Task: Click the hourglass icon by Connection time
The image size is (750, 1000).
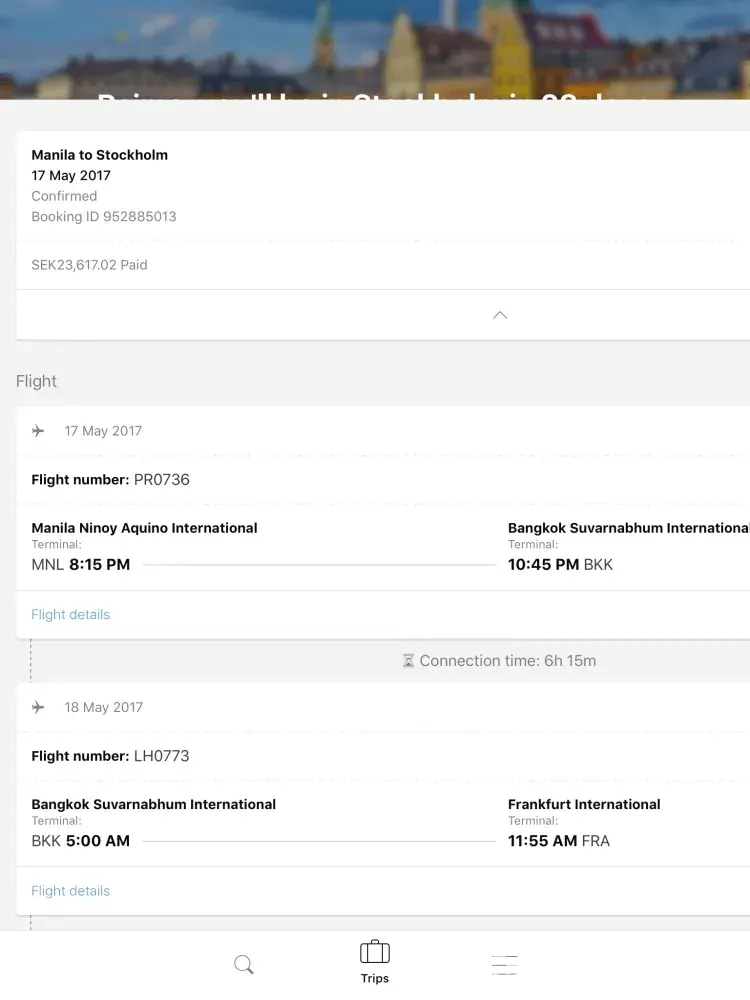Action: 408,661
